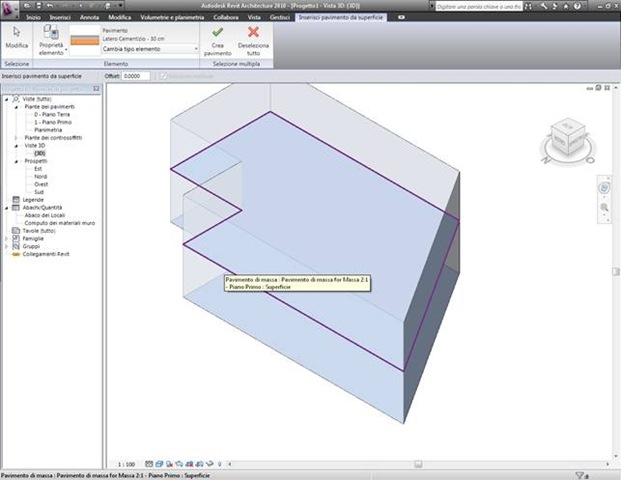Image resolution: width=621 pixels, height=480 pixels.
Task: Expand the Gruppi tree node
Action: tap(6, 246)
